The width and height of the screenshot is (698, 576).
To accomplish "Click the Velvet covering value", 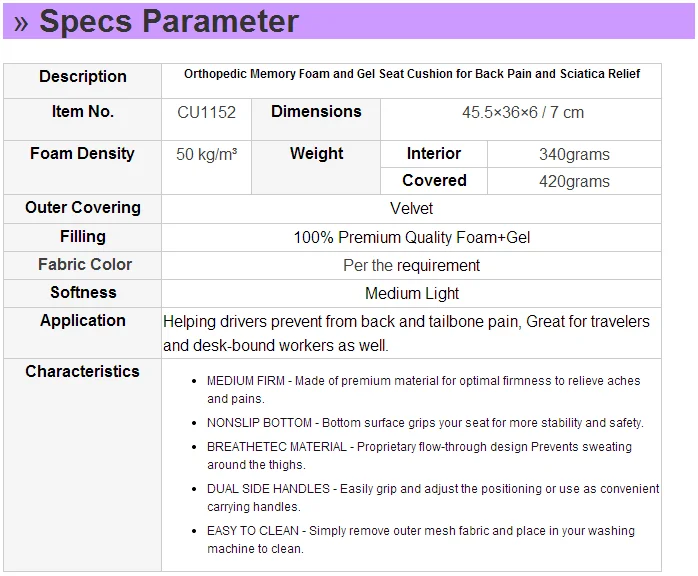I will 411,209.
